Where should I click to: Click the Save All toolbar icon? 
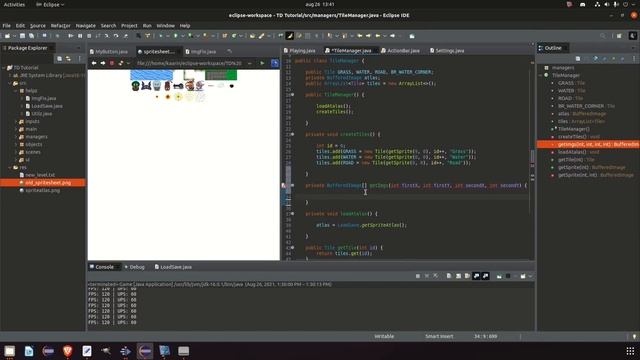(31, 36)
